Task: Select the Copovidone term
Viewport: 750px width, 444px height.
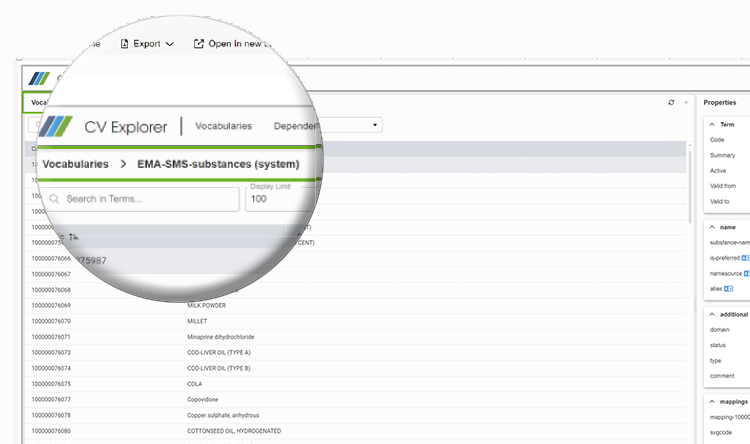Action: click(x=202, y=400)
